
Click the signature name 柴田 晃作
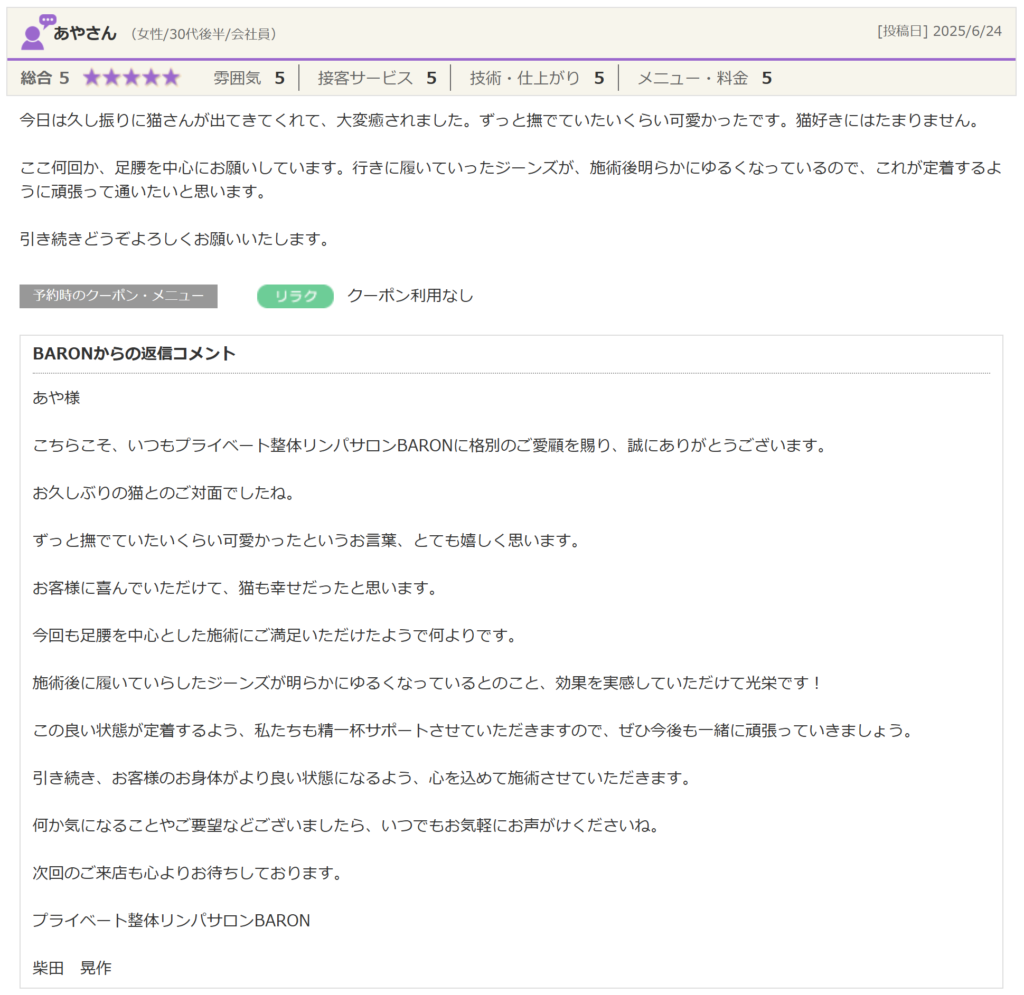point(72,968)
